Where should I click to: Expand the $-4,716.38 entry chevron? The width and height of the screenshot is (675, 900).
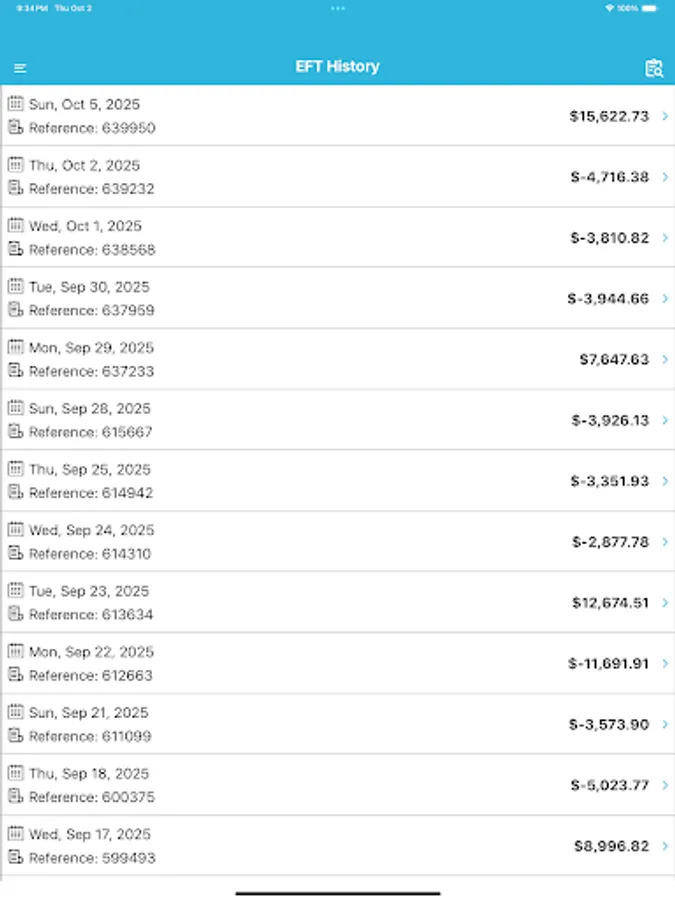665,177
